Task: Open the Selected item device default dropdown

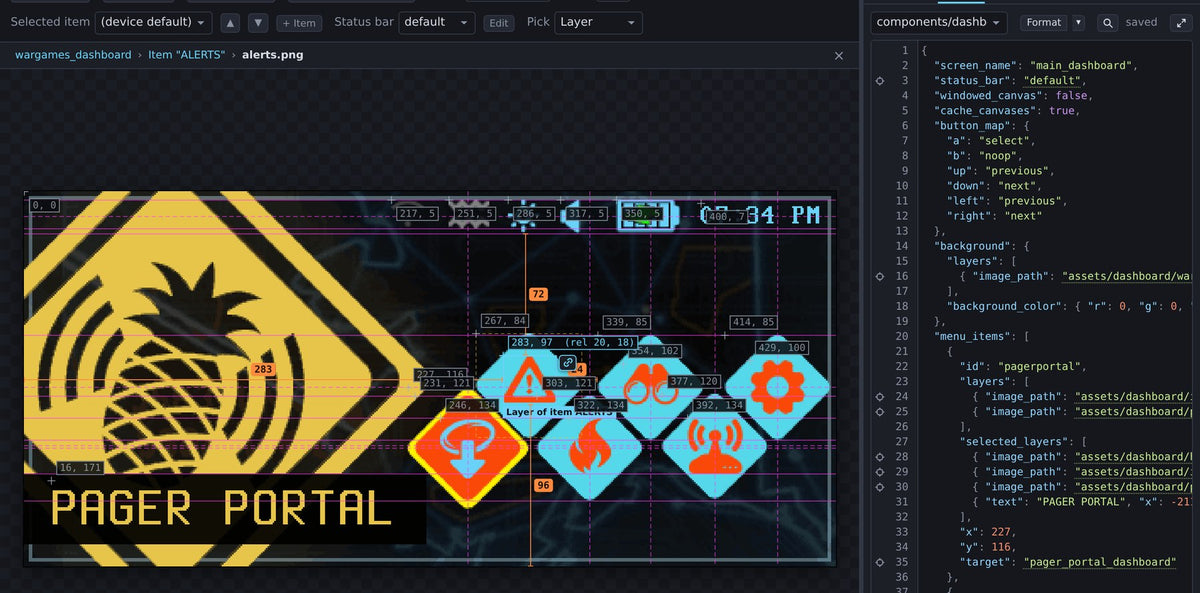Action: pos(155,22)
